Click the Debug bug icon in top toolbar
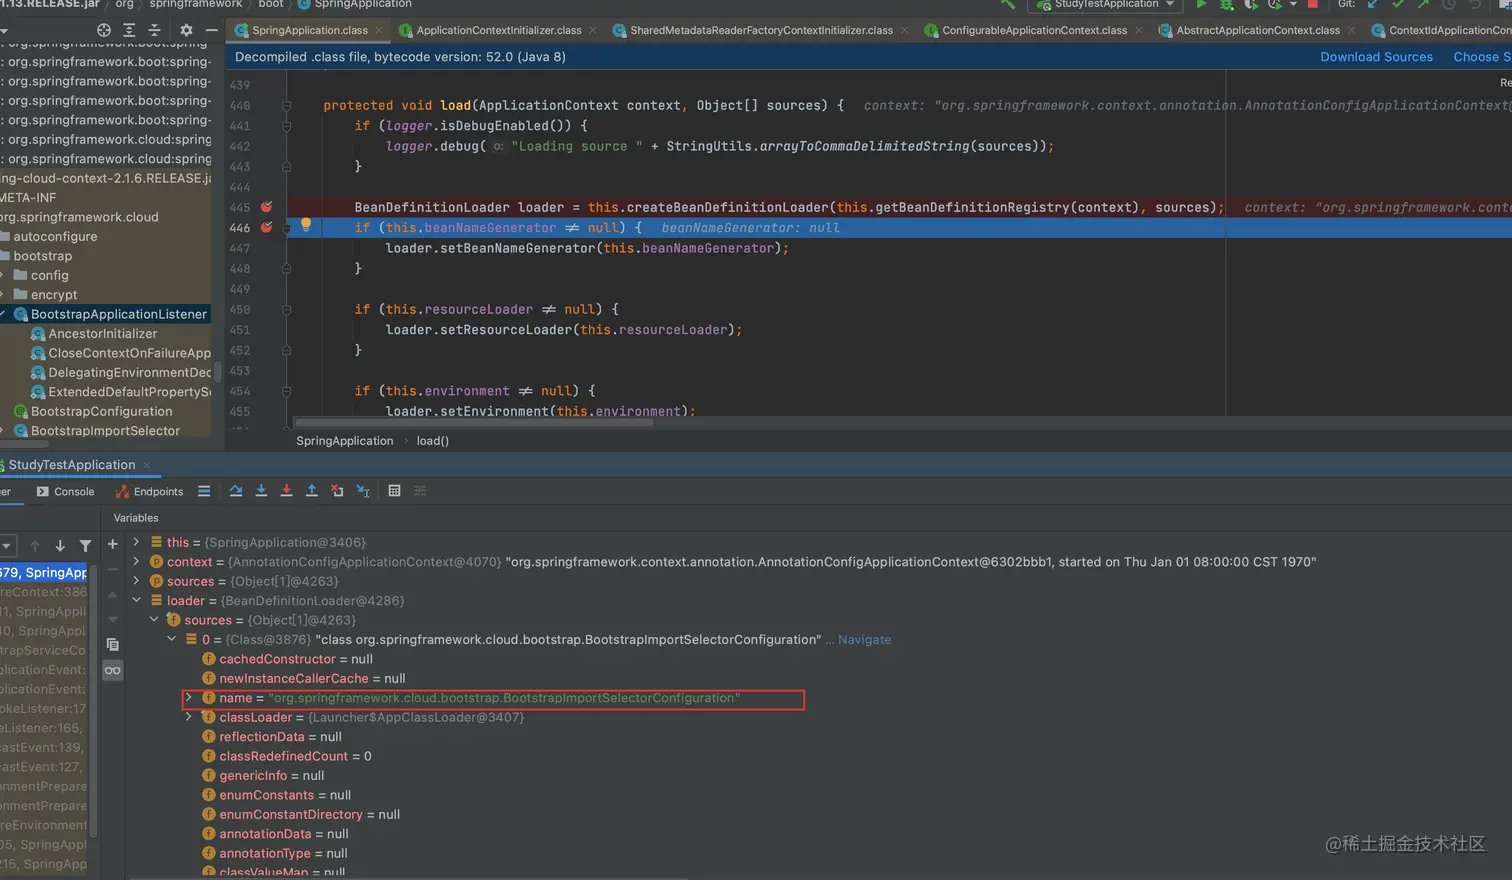Screen dimensions: 1512x880 1226,5
